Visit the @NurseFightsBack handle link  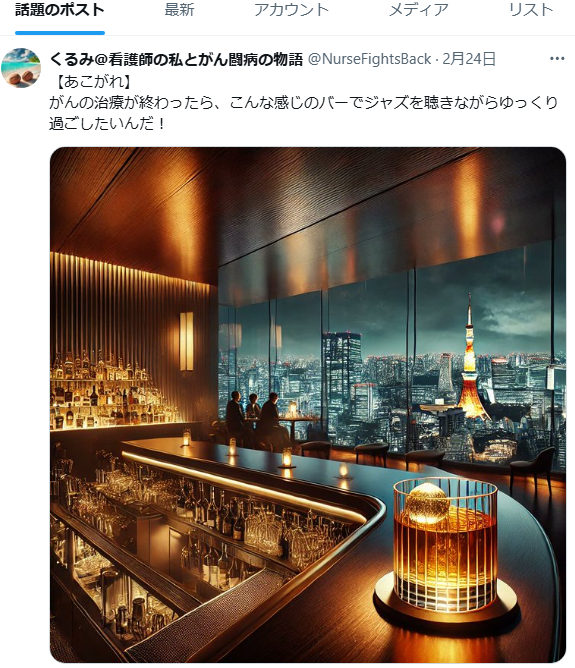[369, 59]
